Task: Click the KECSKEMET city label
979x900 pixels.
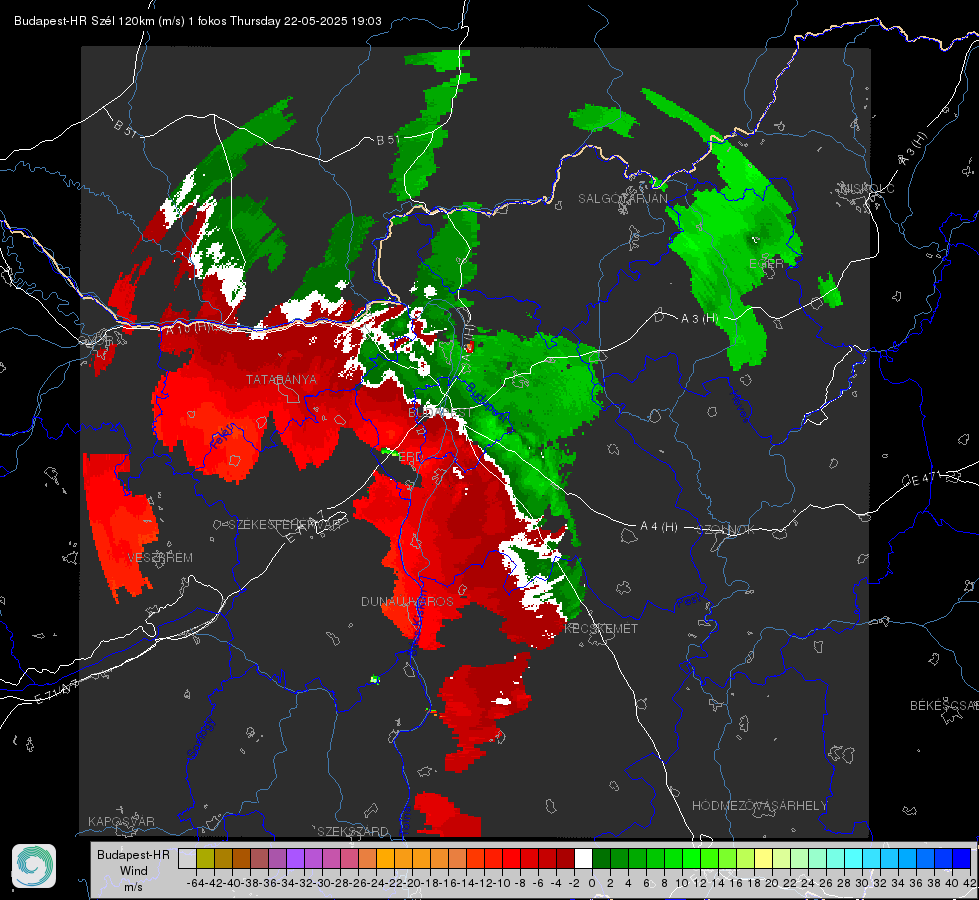Action: 601,629
